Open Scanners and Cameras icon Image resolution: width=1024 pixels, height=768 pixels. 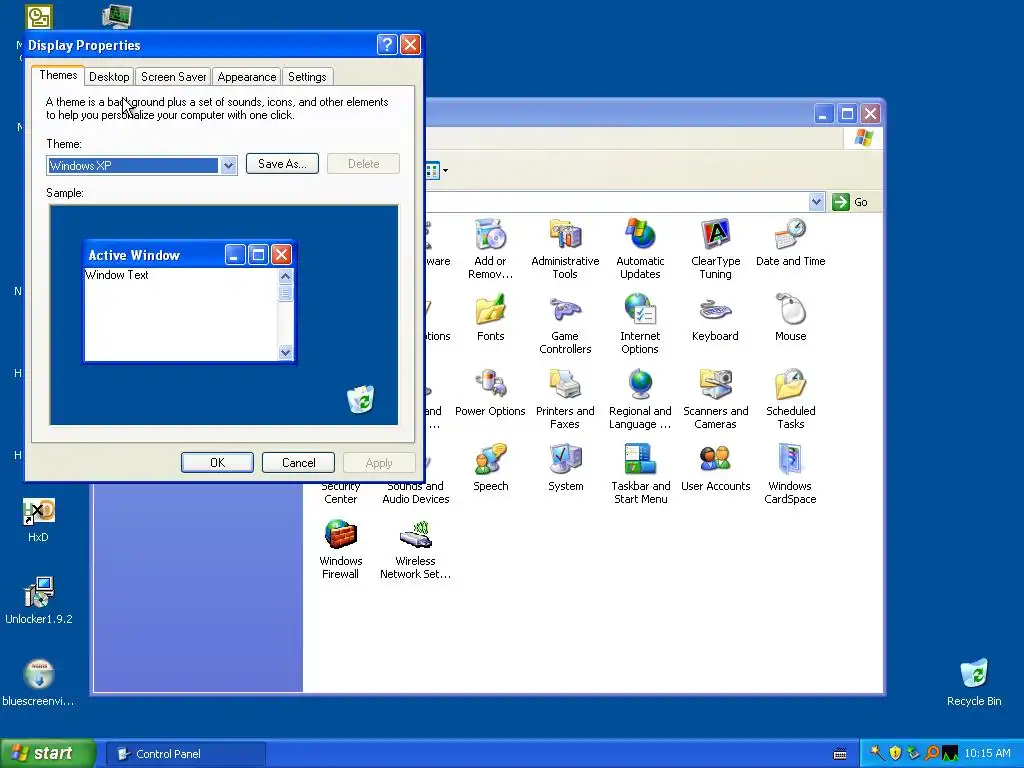coord(716,385)
